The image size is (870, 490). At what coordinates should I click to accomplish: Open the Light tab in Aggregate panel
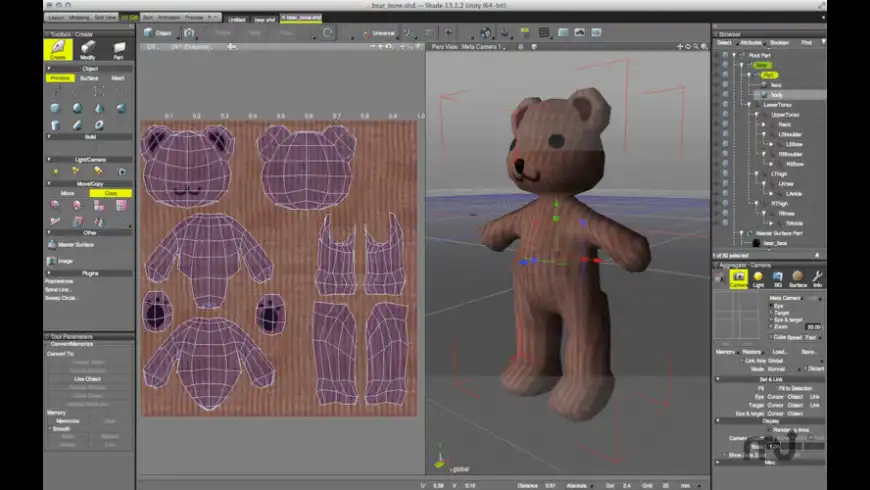758,278
